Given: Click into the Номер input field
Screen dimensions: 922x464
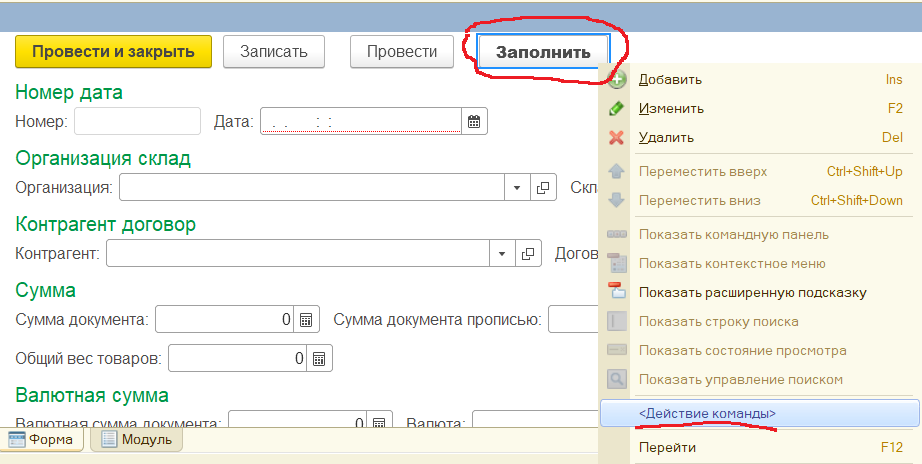Looking at the screenshot, I should [x=137, y=122].
